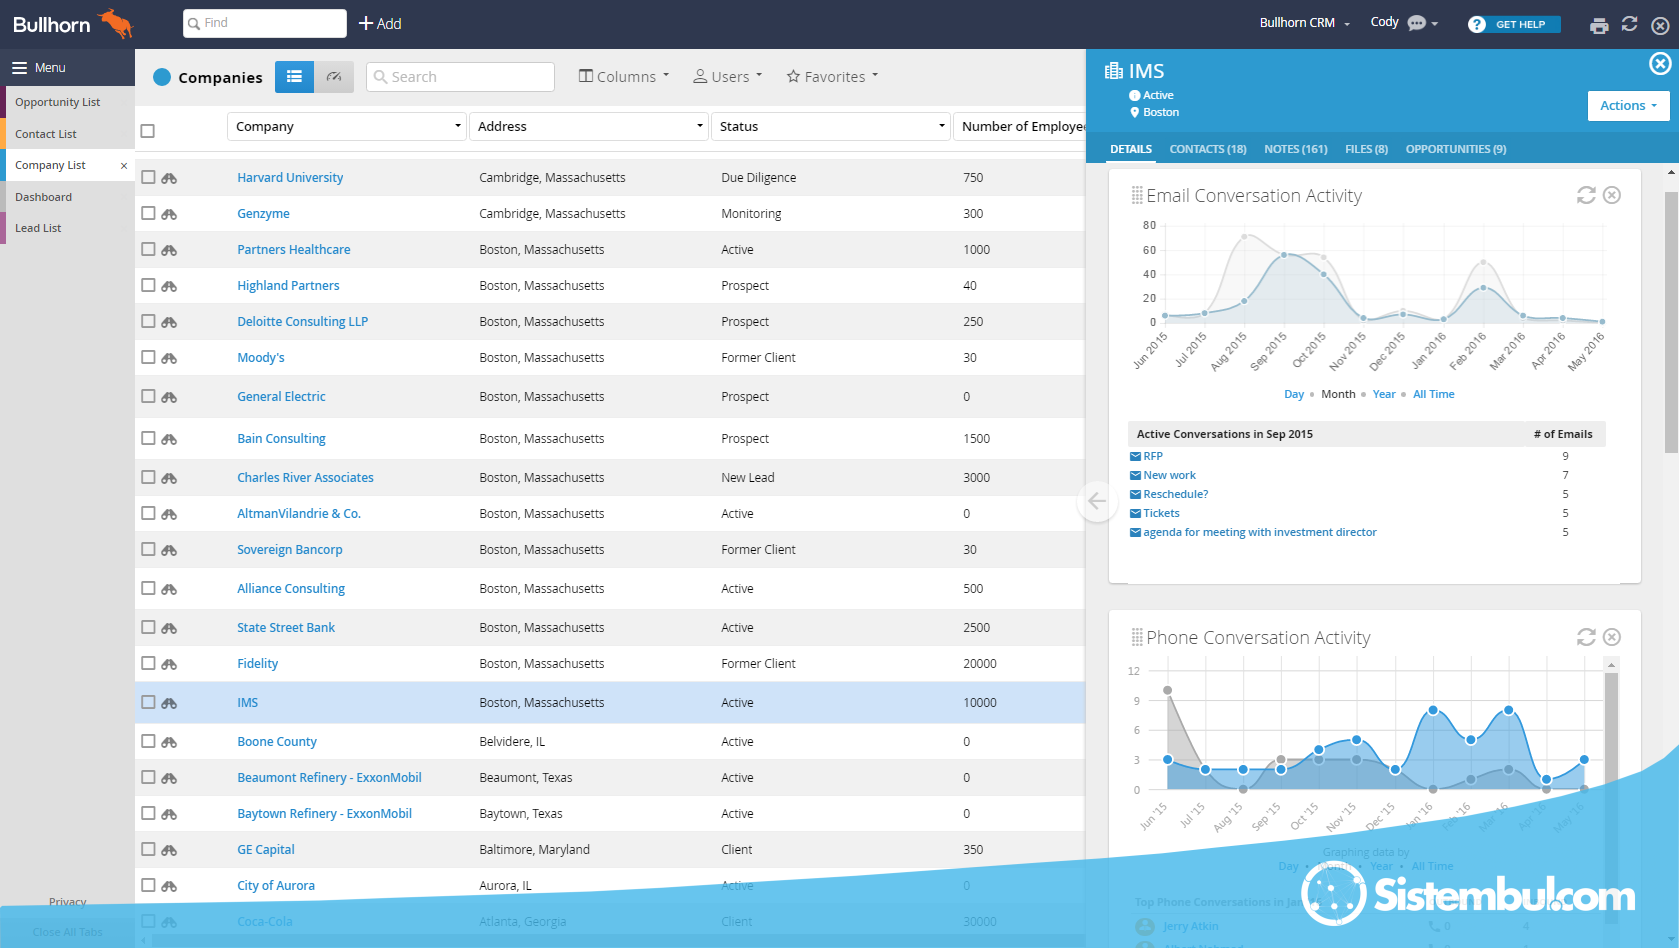Open the Bullhorn CRM dropdown
Viewport: 1679px width, 948px height.
[x=1304, y=23]
